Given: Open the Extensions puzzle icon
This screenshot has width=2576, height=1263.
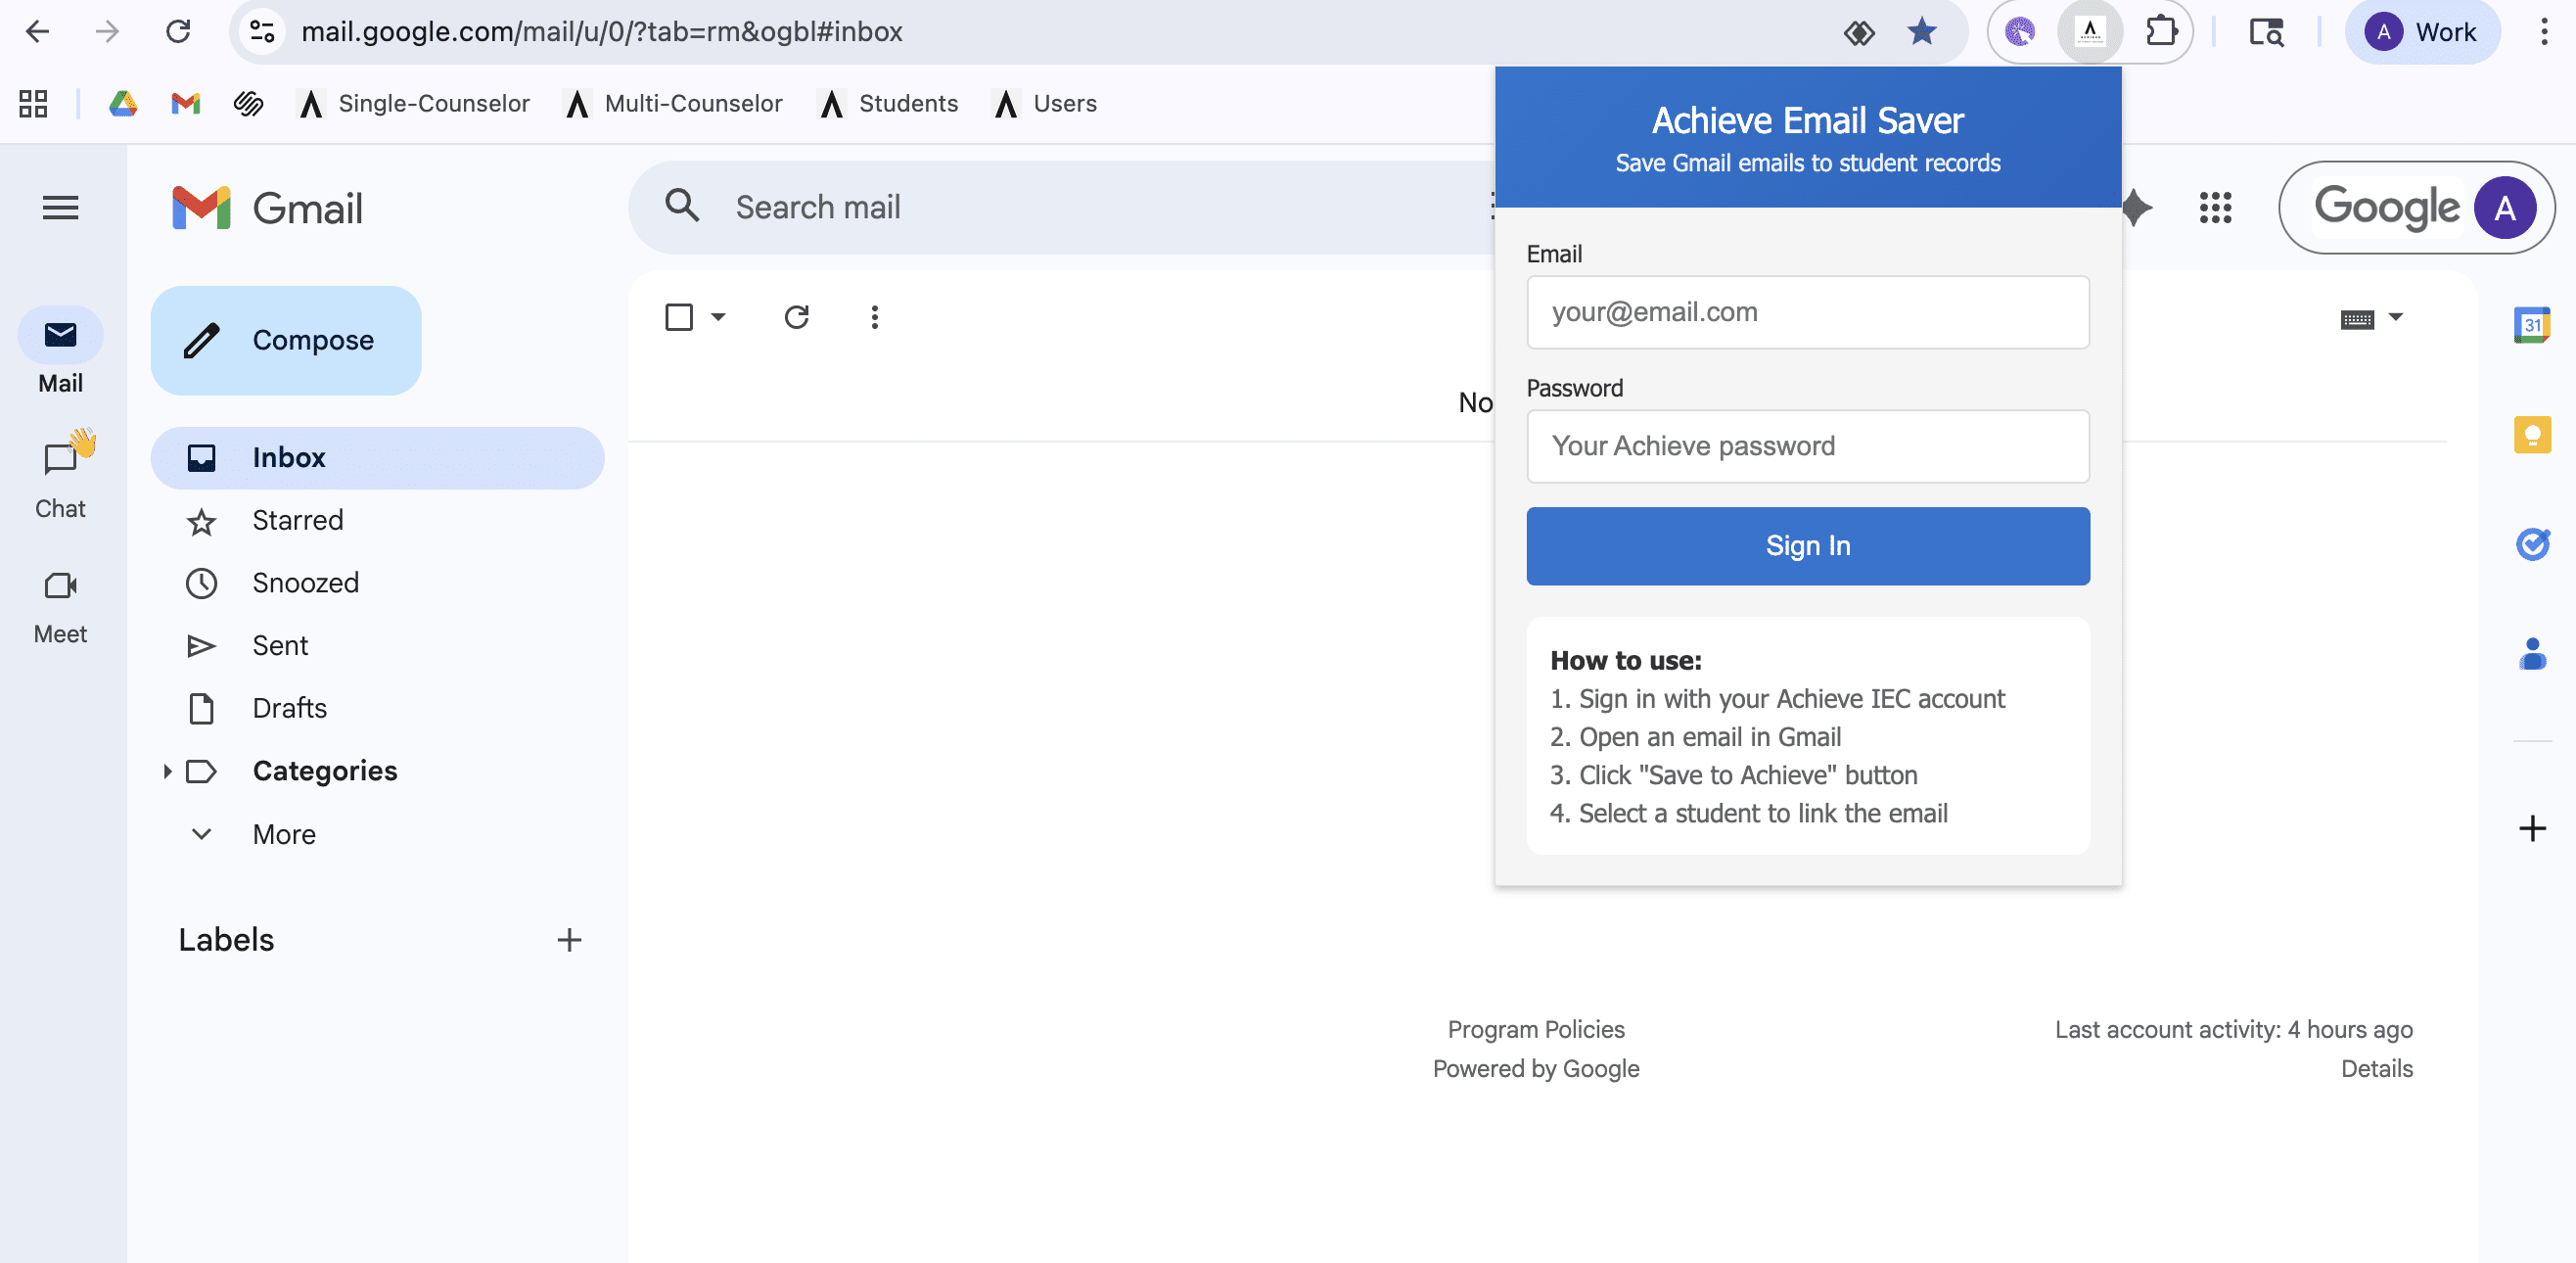Looking at the screenshot, I should click(x=2161, y=32).
